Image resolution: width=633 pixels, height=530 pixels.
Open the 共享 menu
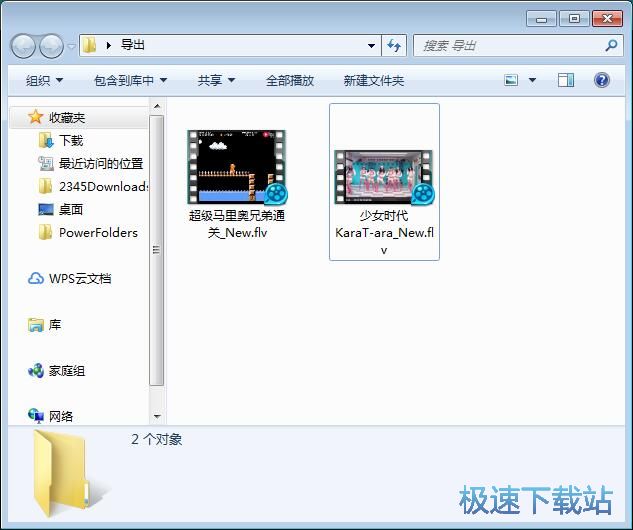click(x=216, y=81)
